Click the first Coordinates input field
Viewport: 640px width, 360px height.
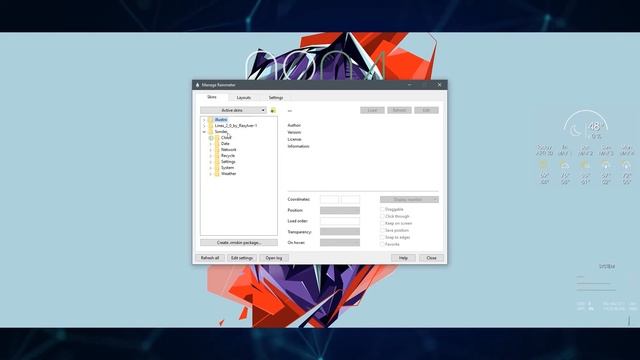[x=329, y=200]
